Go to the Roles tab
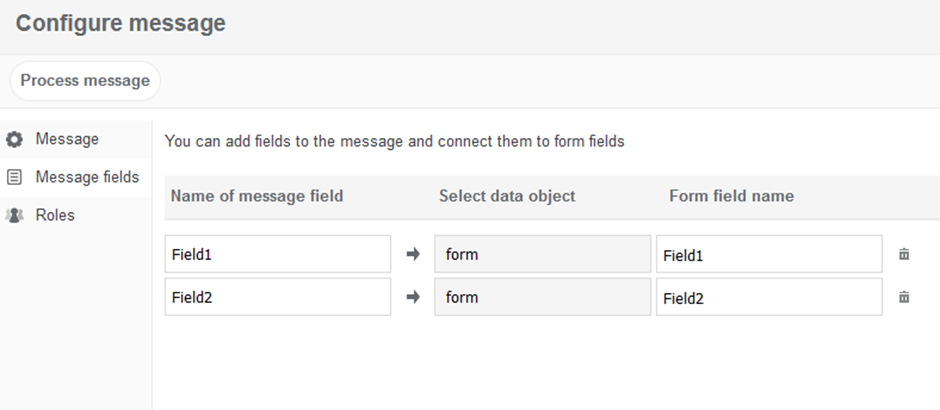The width and height of the screenshot is (940, 410). pos(55,215)
